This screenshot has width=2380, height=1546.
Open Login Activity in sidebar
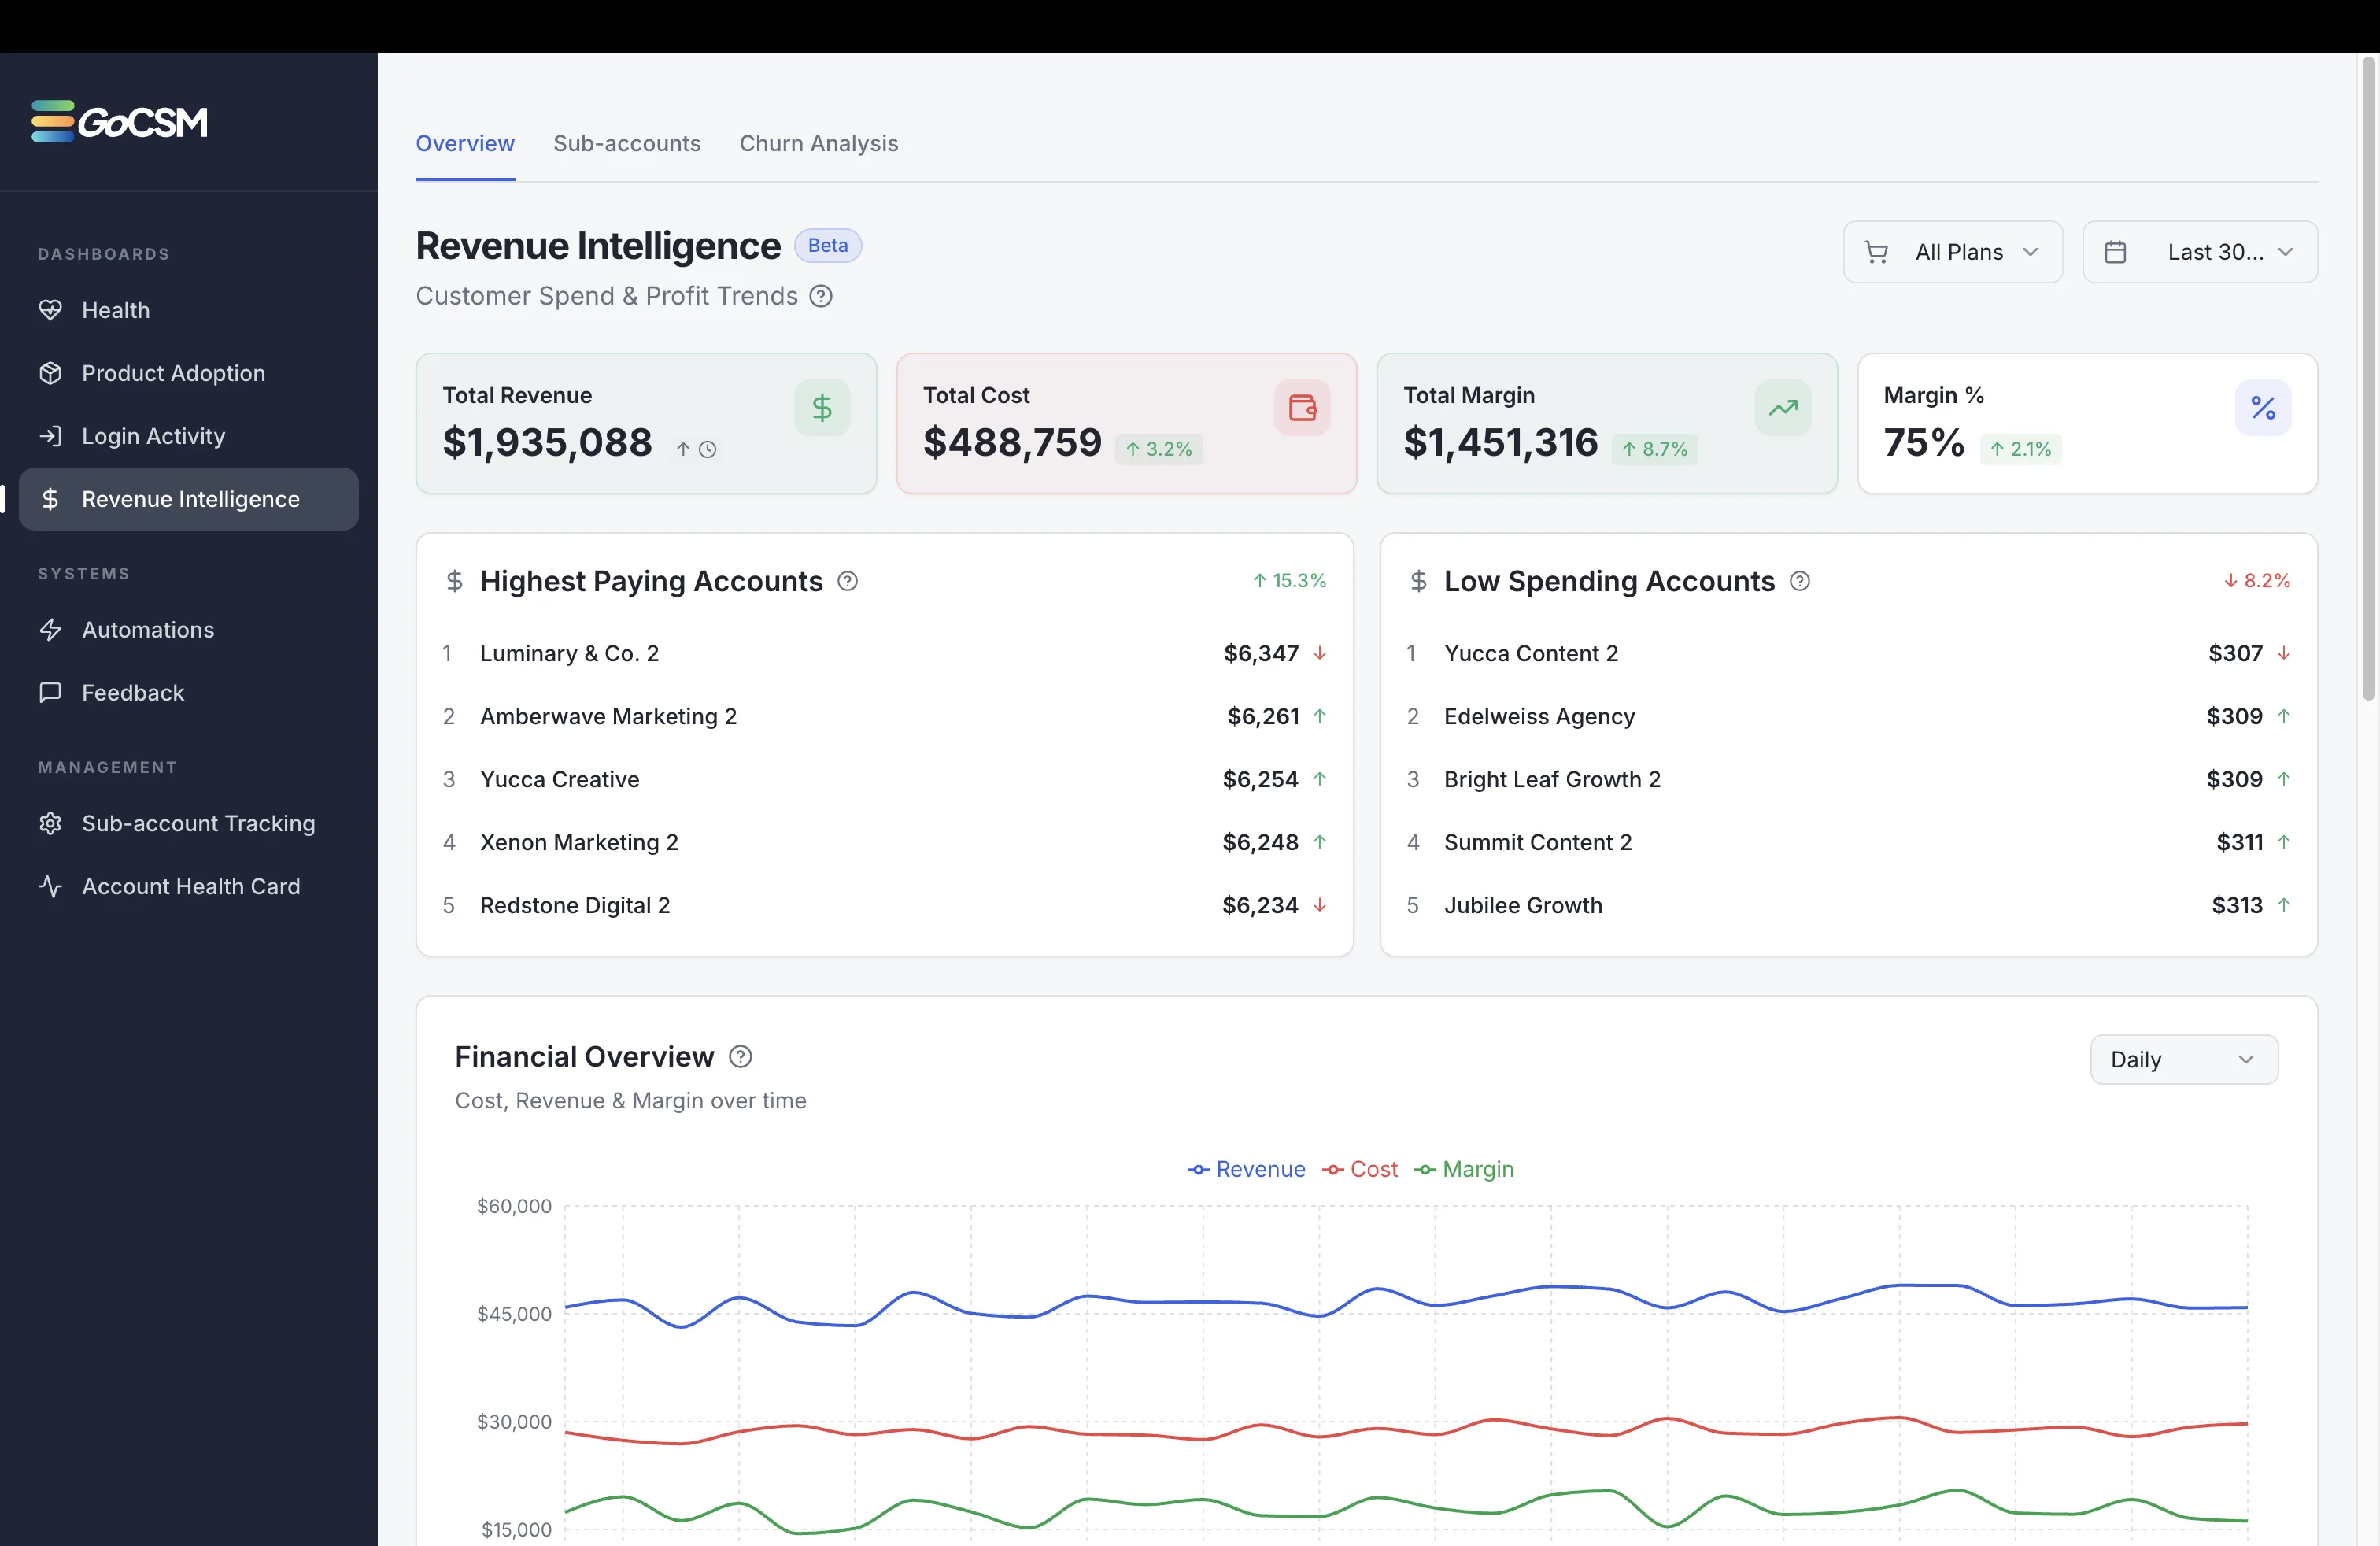[x=189, y=436]
